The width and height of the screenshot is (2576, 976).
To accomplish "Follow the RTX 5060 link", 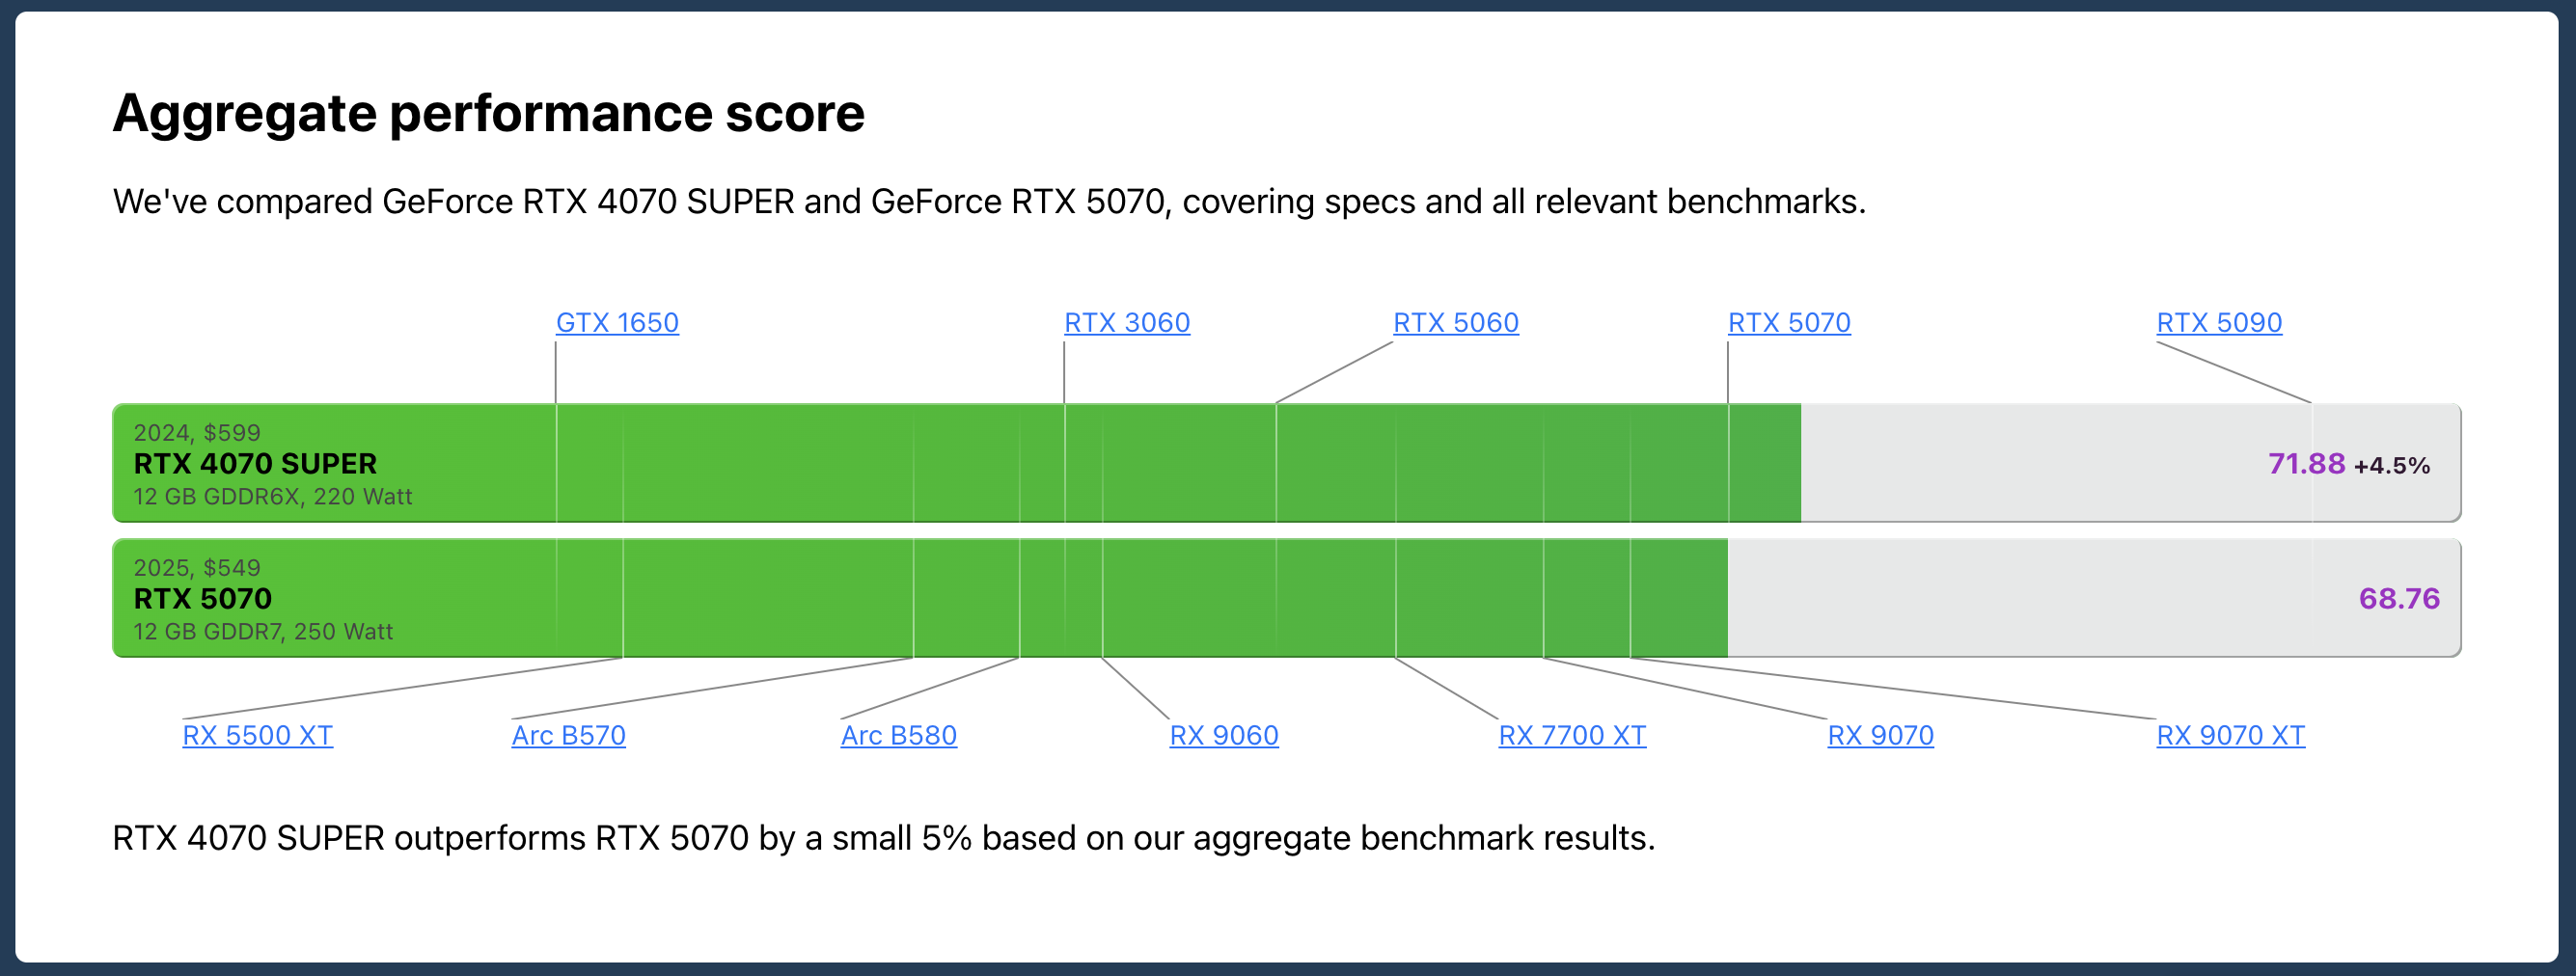I will 1456,323.
